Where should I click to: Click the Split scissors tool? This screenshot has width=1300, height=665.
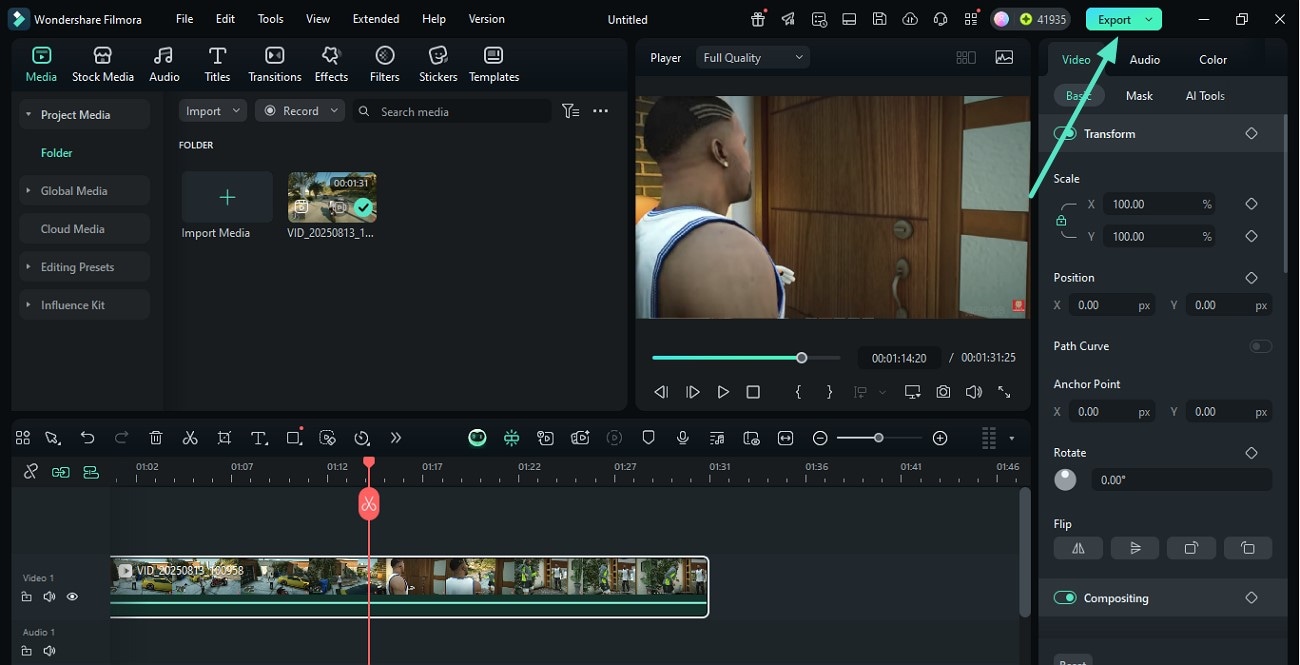click(190, 438)
